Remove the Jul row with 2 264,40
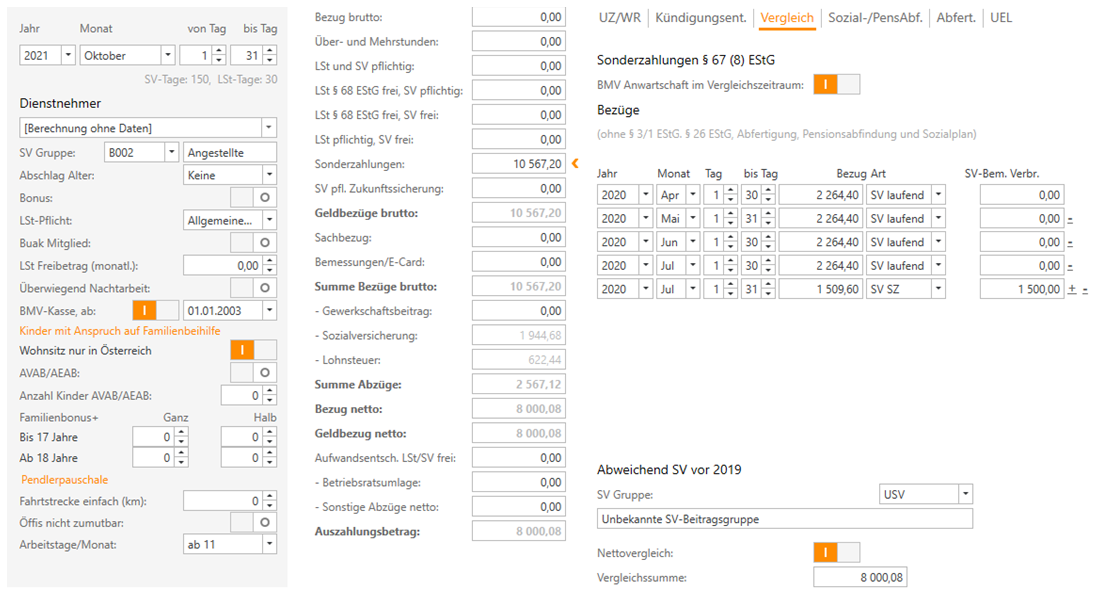1096x596 pixels. 1070,267
